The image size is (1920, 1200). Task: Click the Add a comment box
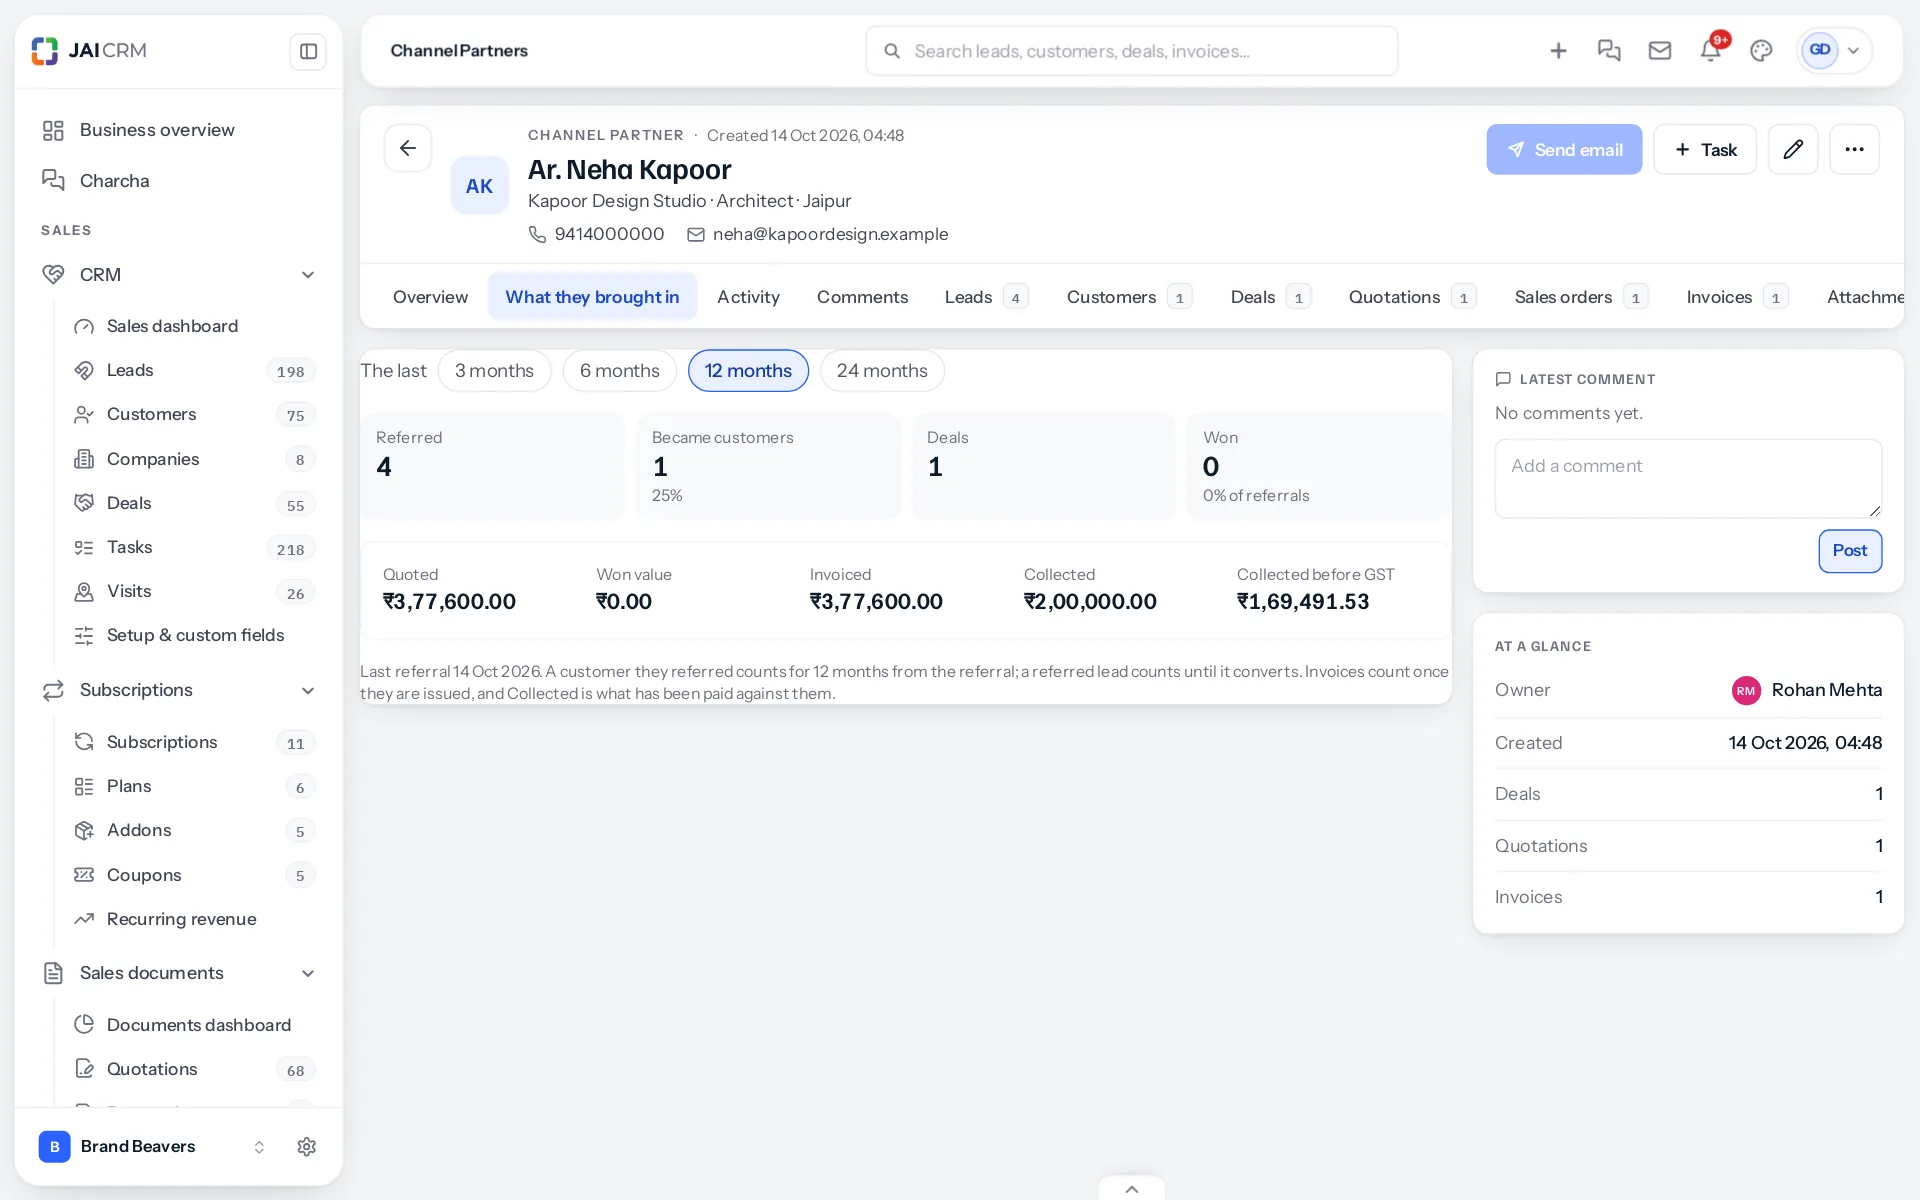click(x=1688, y=478)
